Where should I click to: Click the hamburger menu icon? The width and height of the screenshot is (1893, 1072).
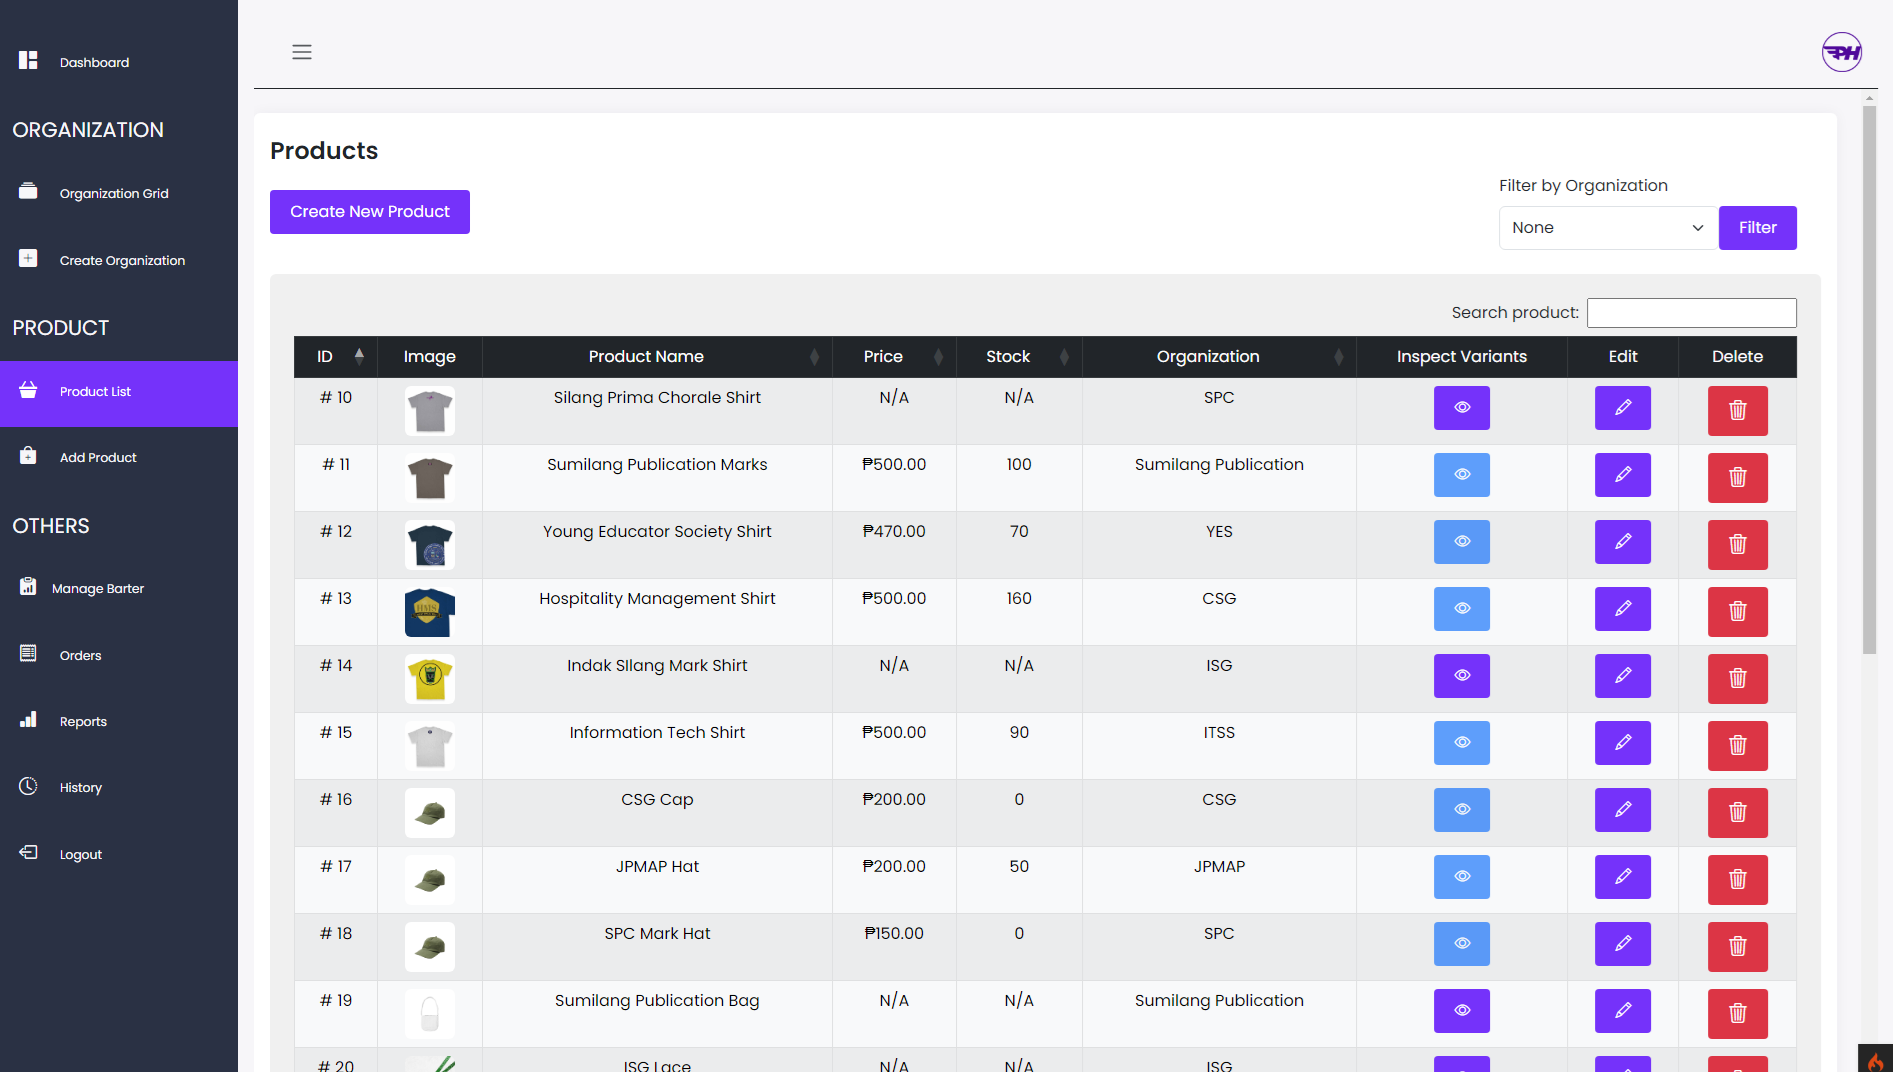click(301, 52)
